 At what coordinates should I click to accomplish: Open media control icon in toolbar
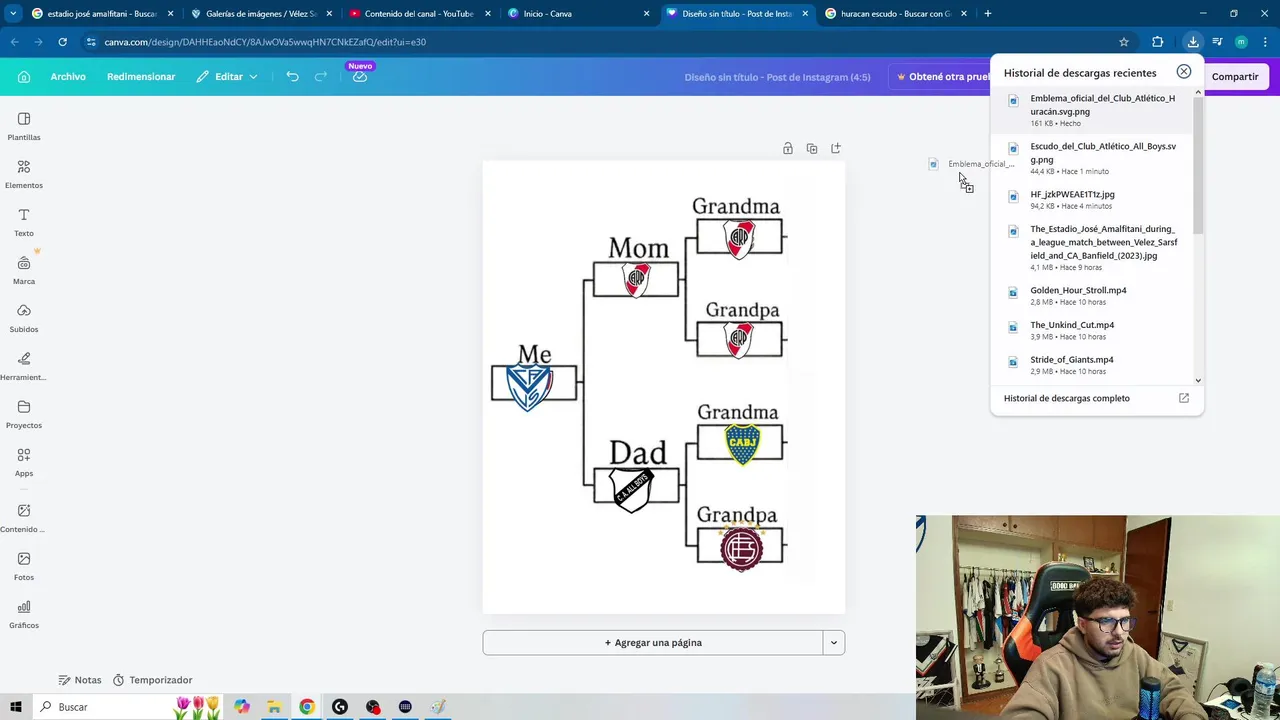click(1217, 42)
